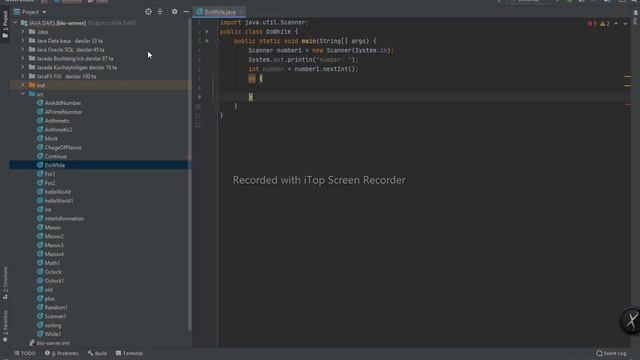640x360 pixels.
Task: Jump to next highlighted error arrow
Action: [x=625, y=24]
